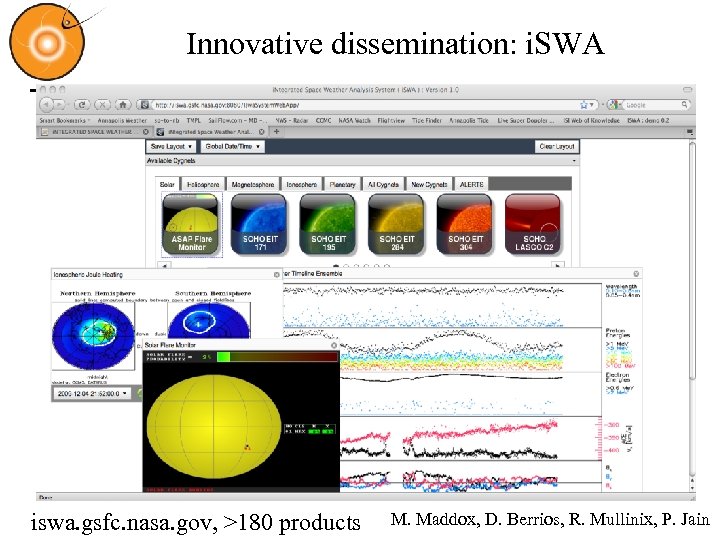
Task: Click the site icon beside the URL
Action: pyautogui.click(x=144, y=105)
